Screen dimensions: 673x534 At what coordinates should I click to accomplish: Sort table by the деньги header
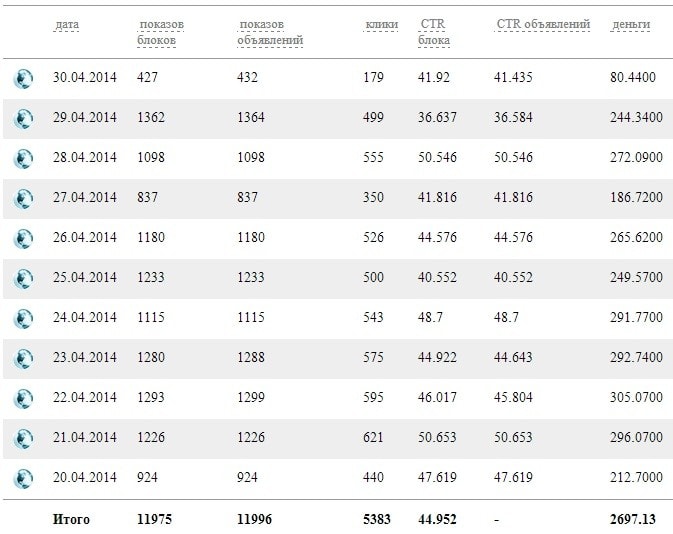click(630, 25)
